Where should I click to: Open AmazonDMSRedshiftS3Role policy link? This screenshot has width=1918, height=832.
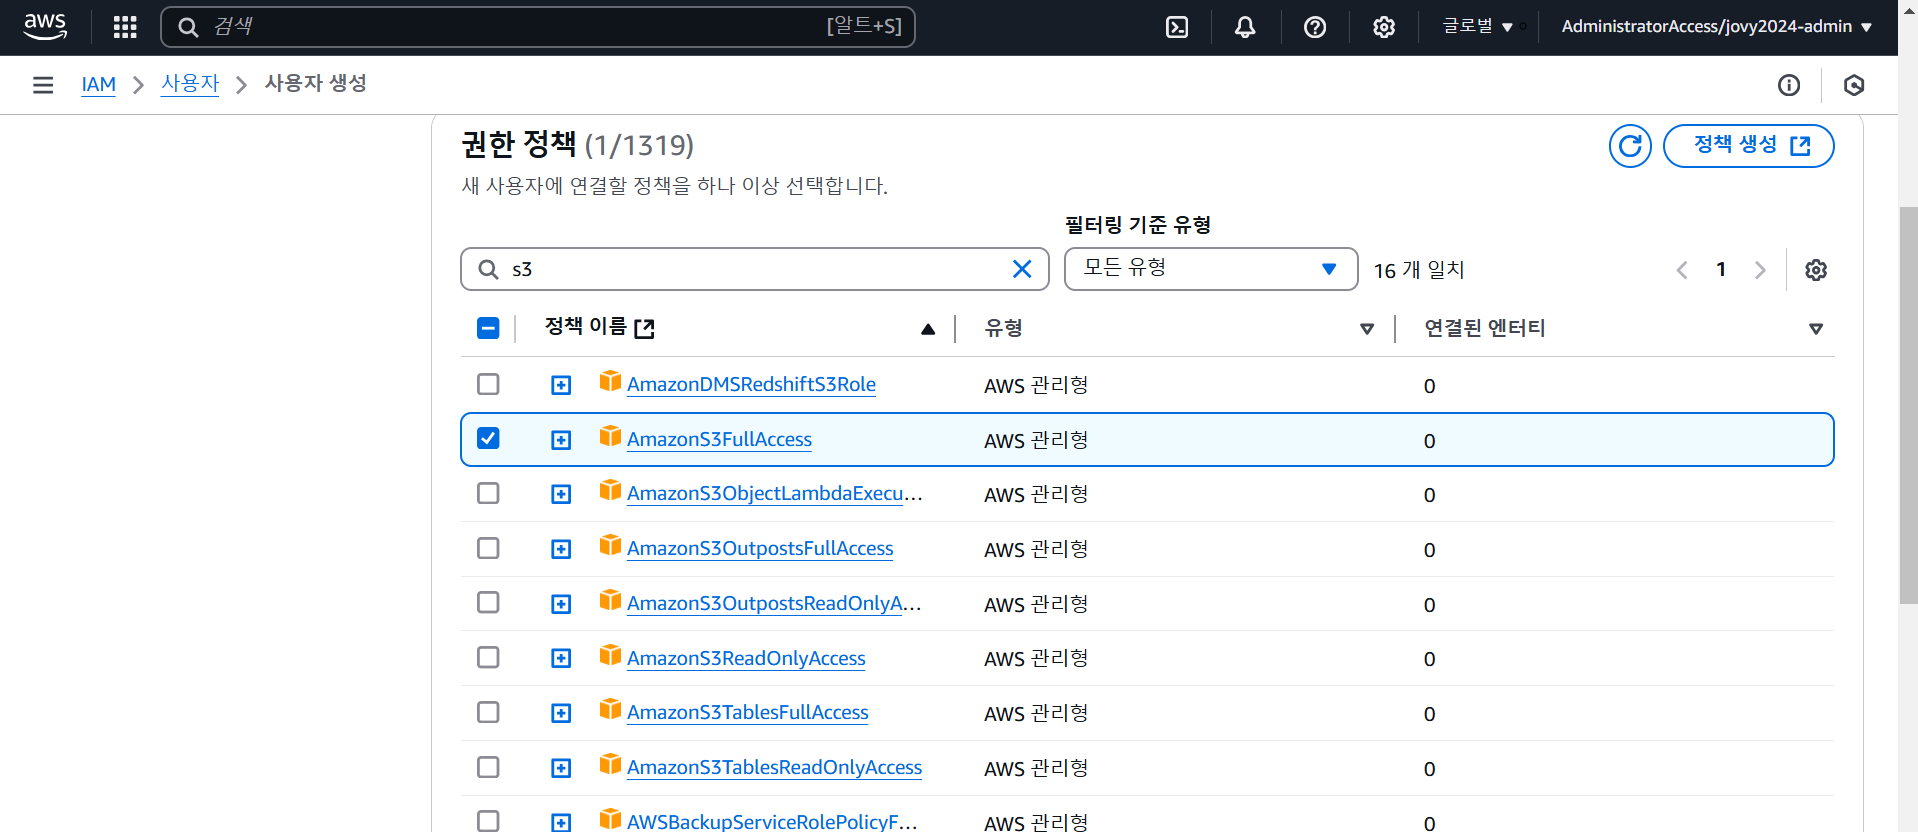tap(751, 384)
